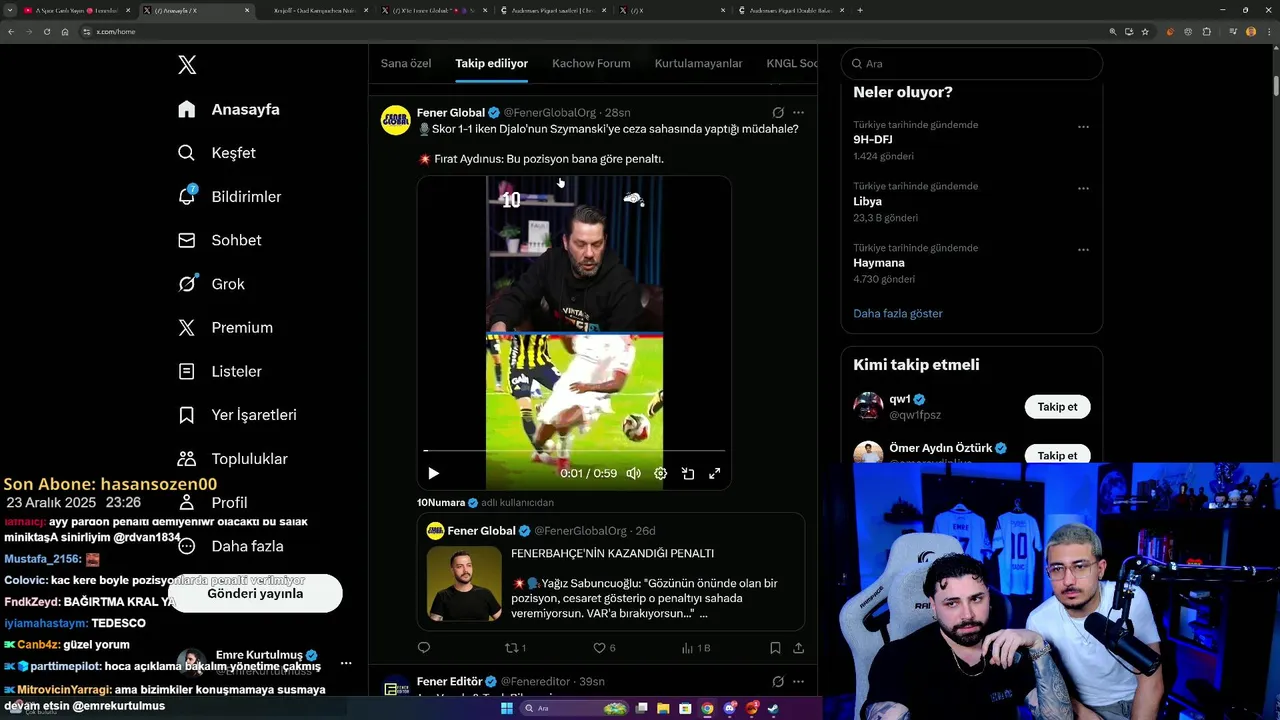Click the Grok icon on Fener Global post

(x=778, y=113)
